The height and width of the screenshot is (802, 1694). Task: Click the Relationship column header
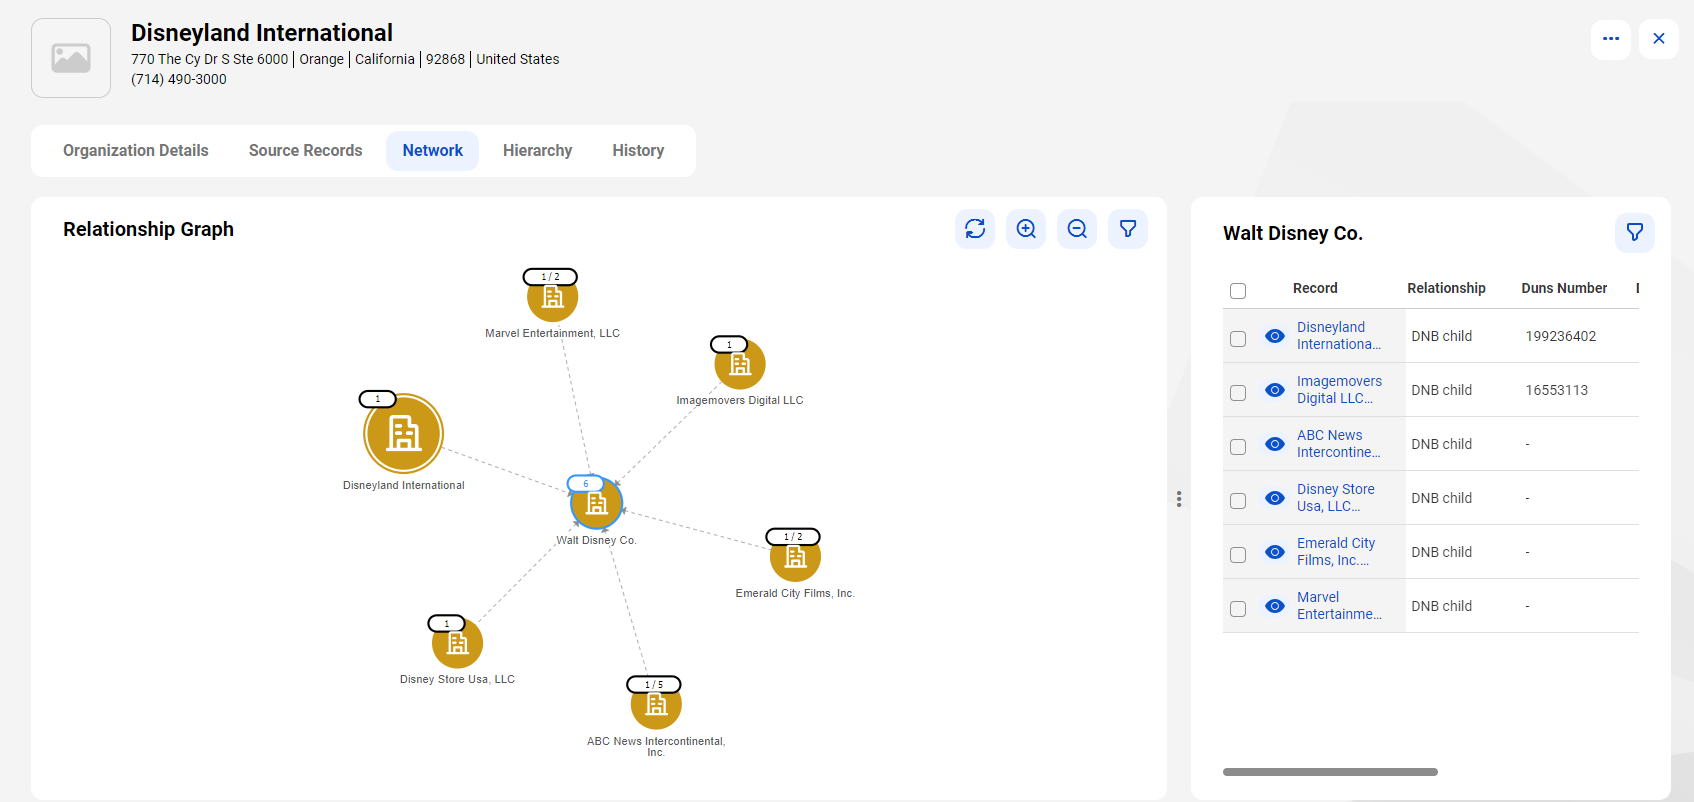(1446, 288)
